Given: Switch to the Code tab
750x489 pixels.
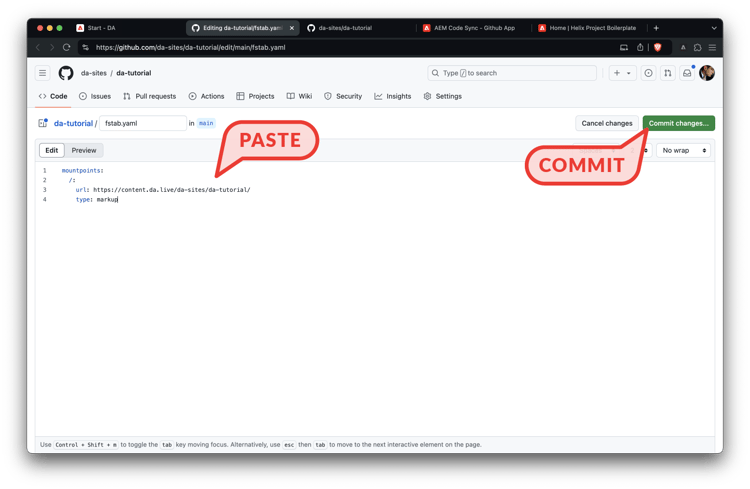Looking at the screenshot, I should click(x=53, y=96).
